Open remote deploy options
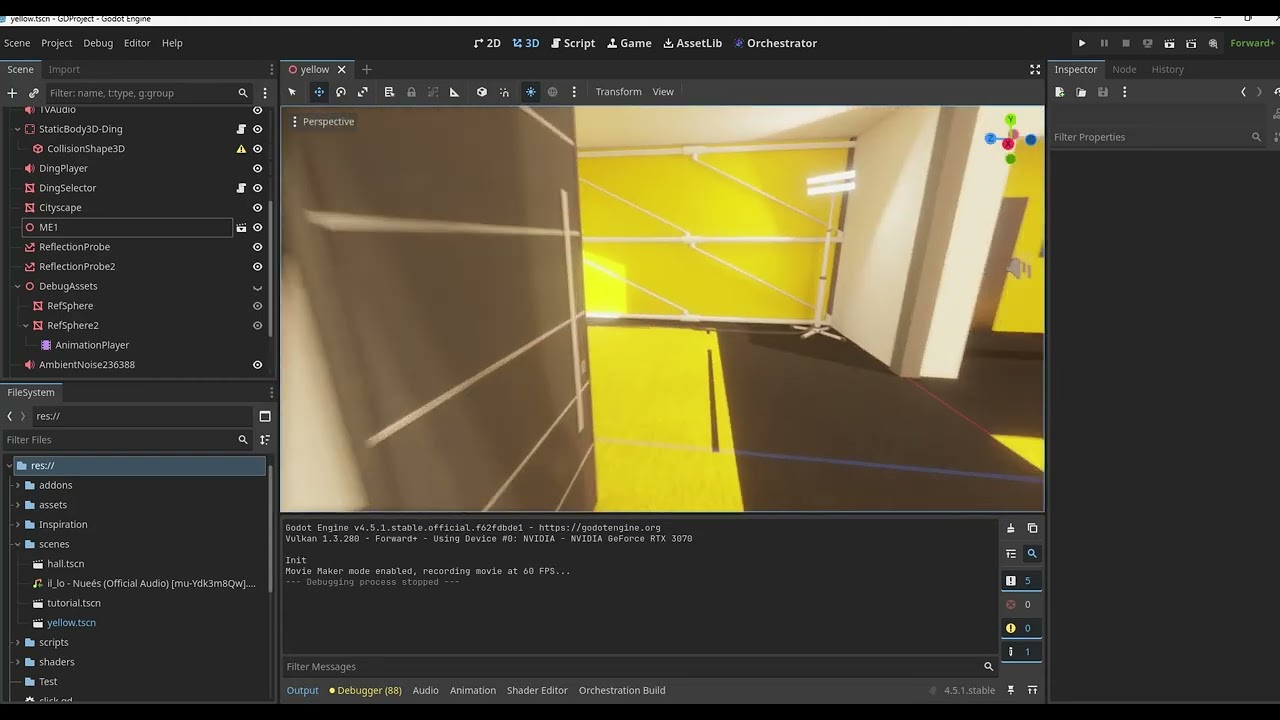 click(1147, 43)
